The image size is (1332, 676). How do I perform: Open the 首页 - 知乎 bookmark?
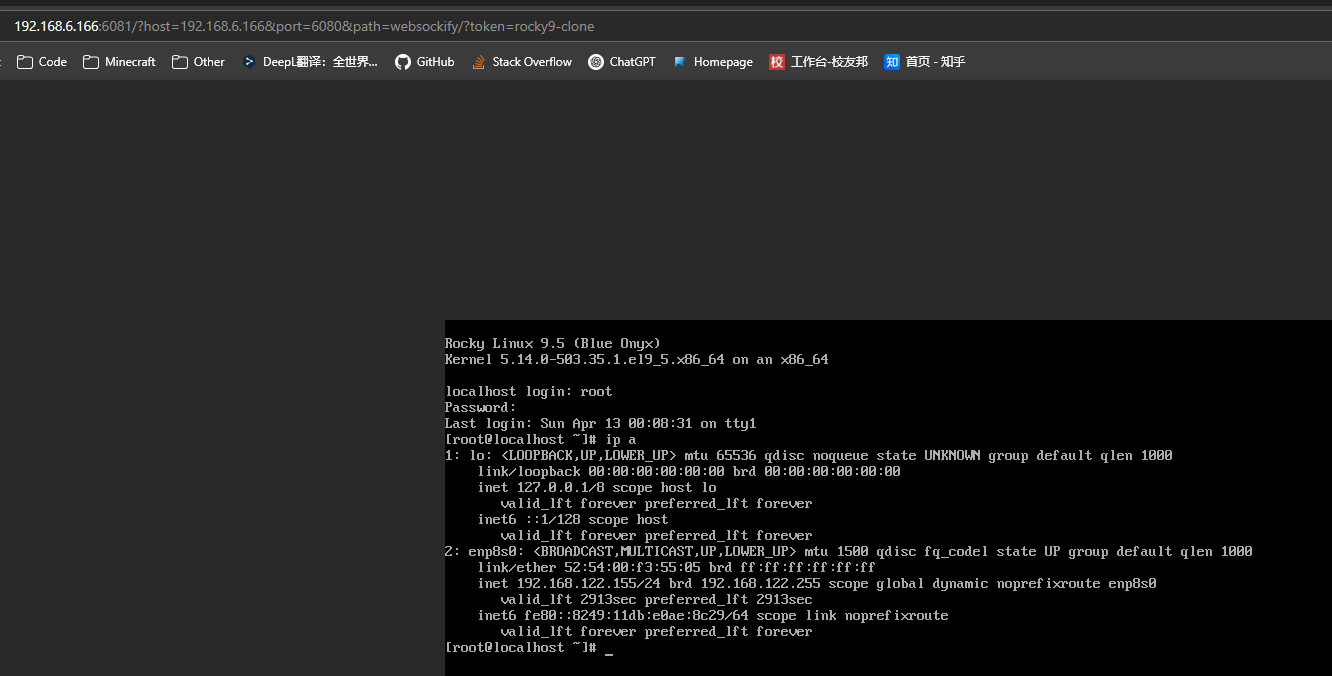tap(924, 62)
